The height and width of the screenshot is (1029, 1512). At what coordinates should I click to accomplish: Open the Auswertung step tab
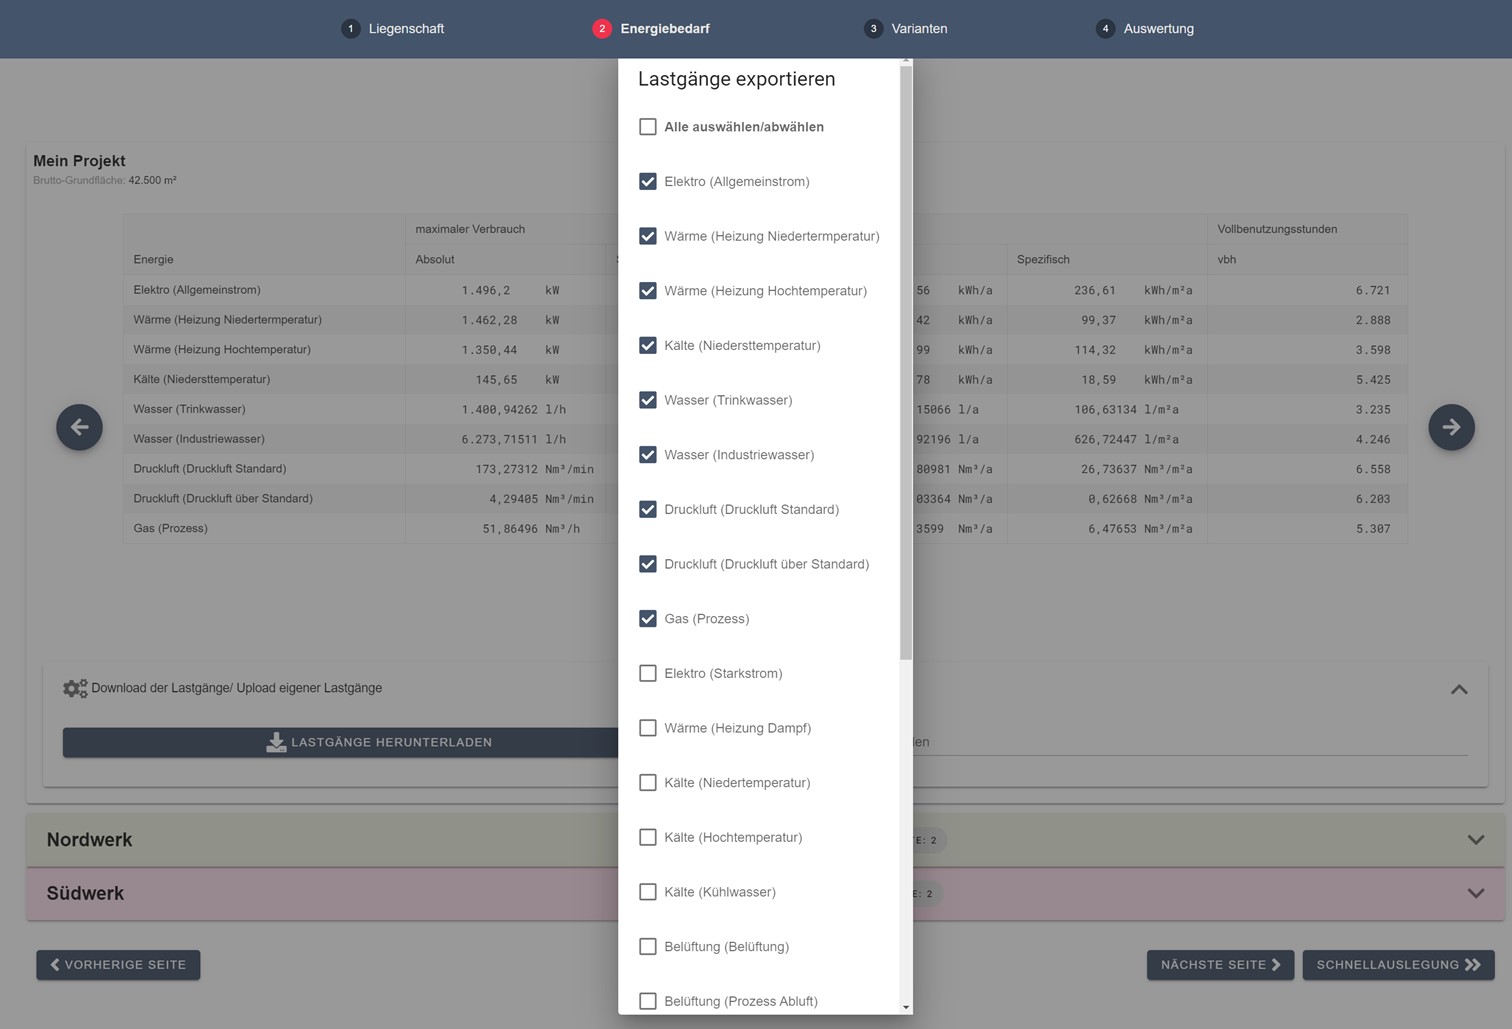click(x=1158, y=29)
